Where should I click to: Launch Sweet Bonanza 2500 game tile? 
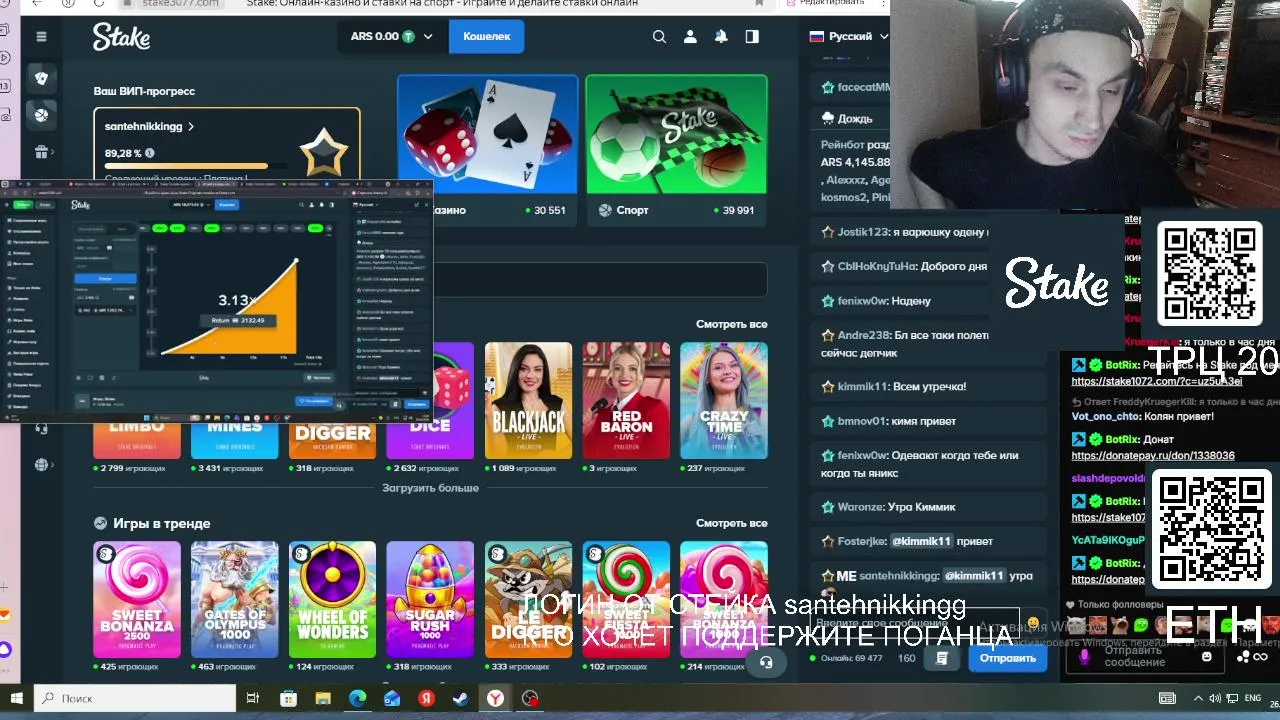(137, 599)
